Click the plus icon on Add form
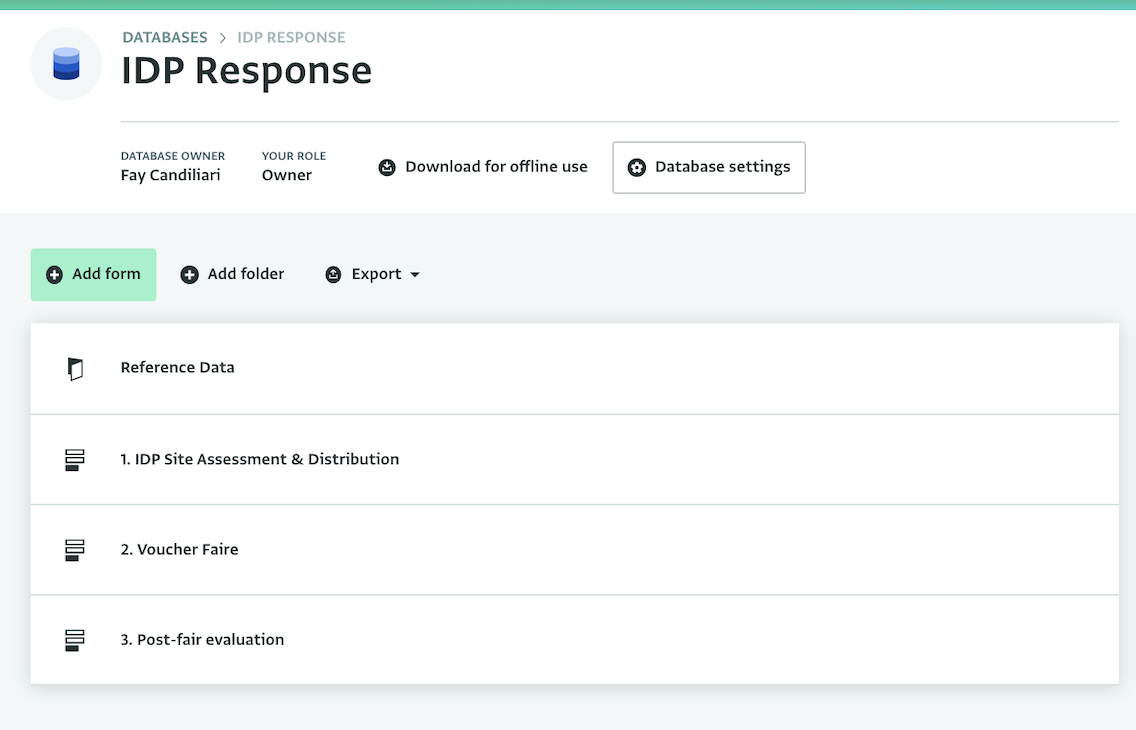This screenshot has width=1136, height=730. [x=54, y=274]
